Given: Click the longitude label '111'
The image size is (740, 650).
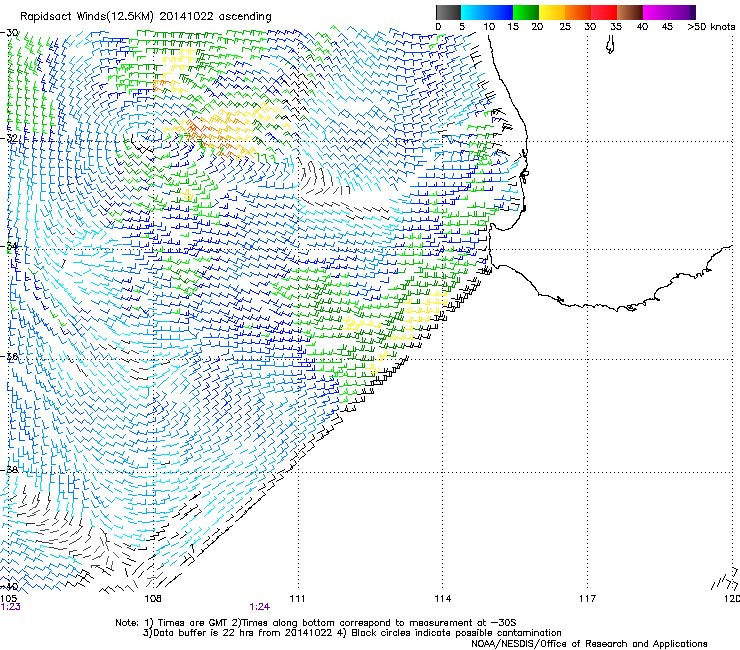Looking at the screenshot, I should pyautogui.click(x=297, y=599).
